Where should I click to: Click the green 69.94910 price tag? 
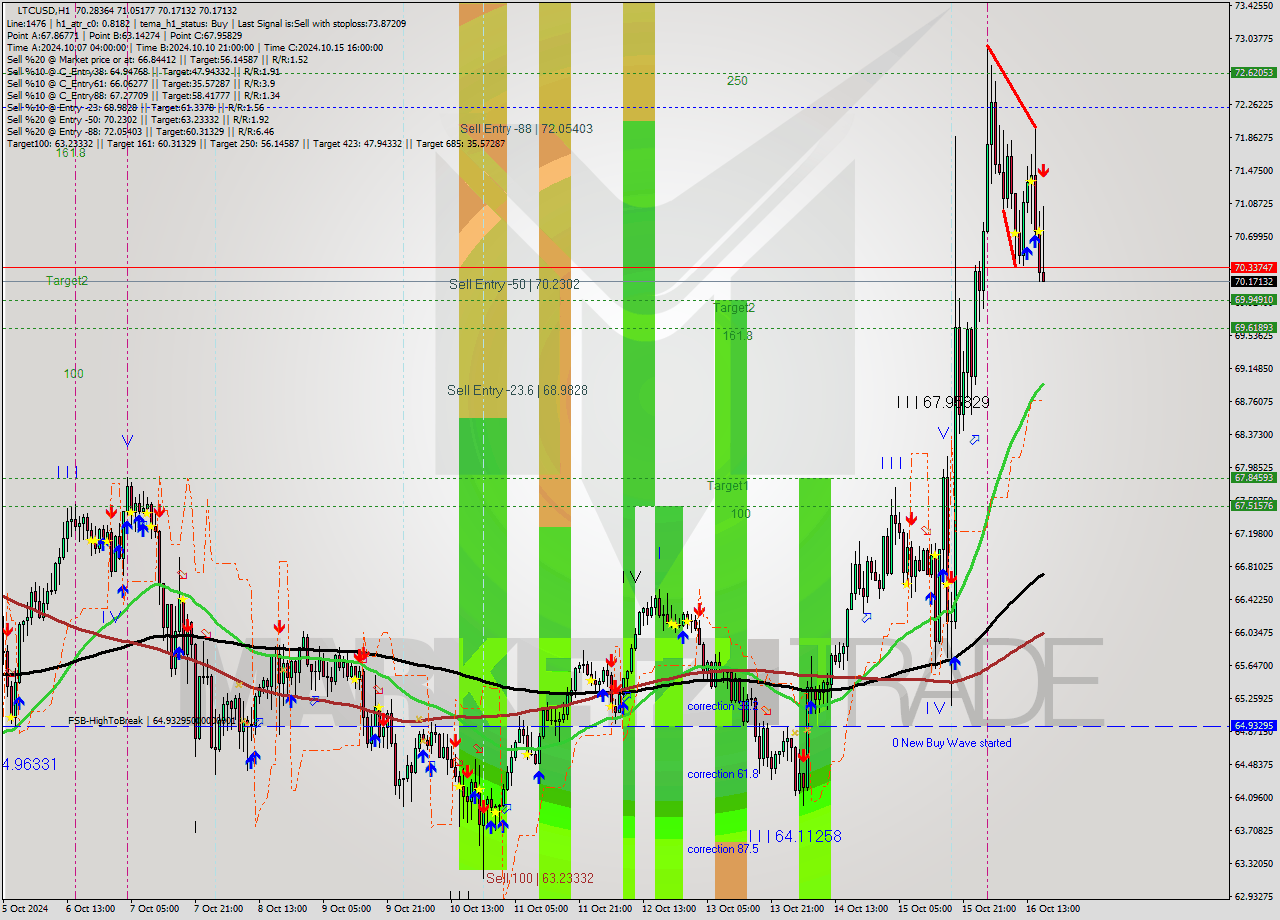1254,300
